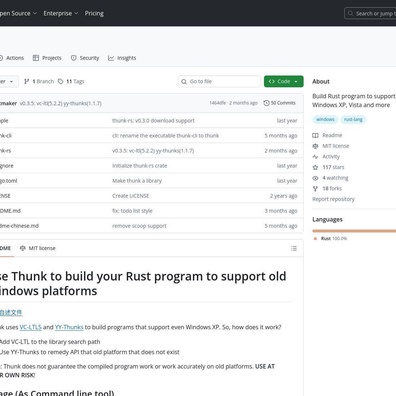Image resolution: width=396 pixels, height=396 pixels.
Task: Open Rust 100.0% language link
Action: point(334,238)
